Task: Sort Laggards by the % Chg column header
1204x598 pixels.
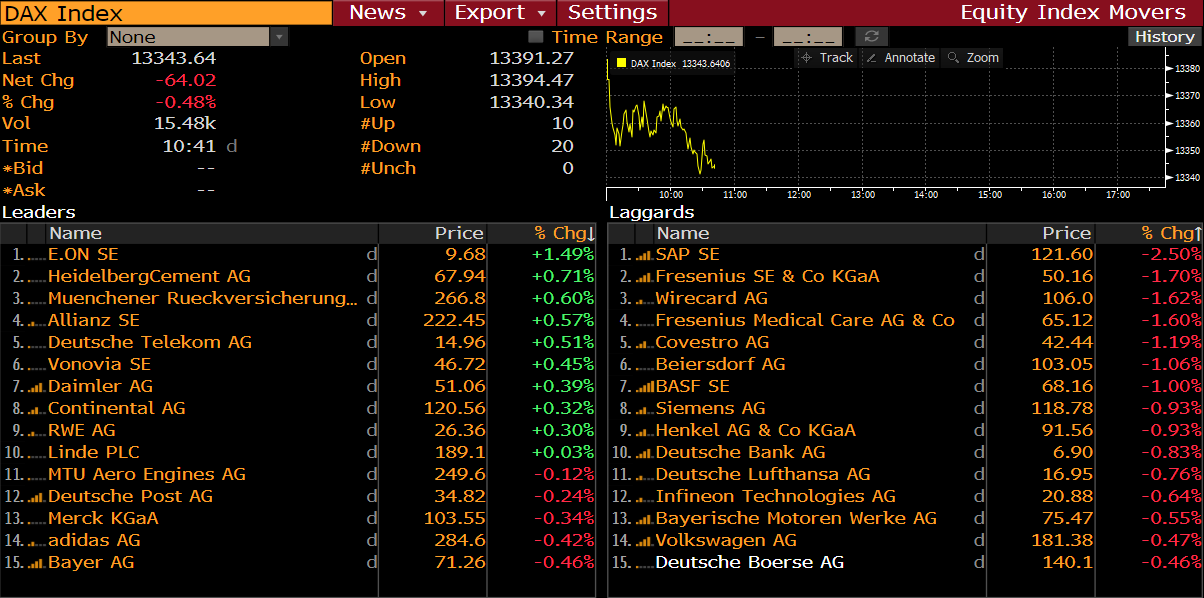Action: pos(1149,233)
